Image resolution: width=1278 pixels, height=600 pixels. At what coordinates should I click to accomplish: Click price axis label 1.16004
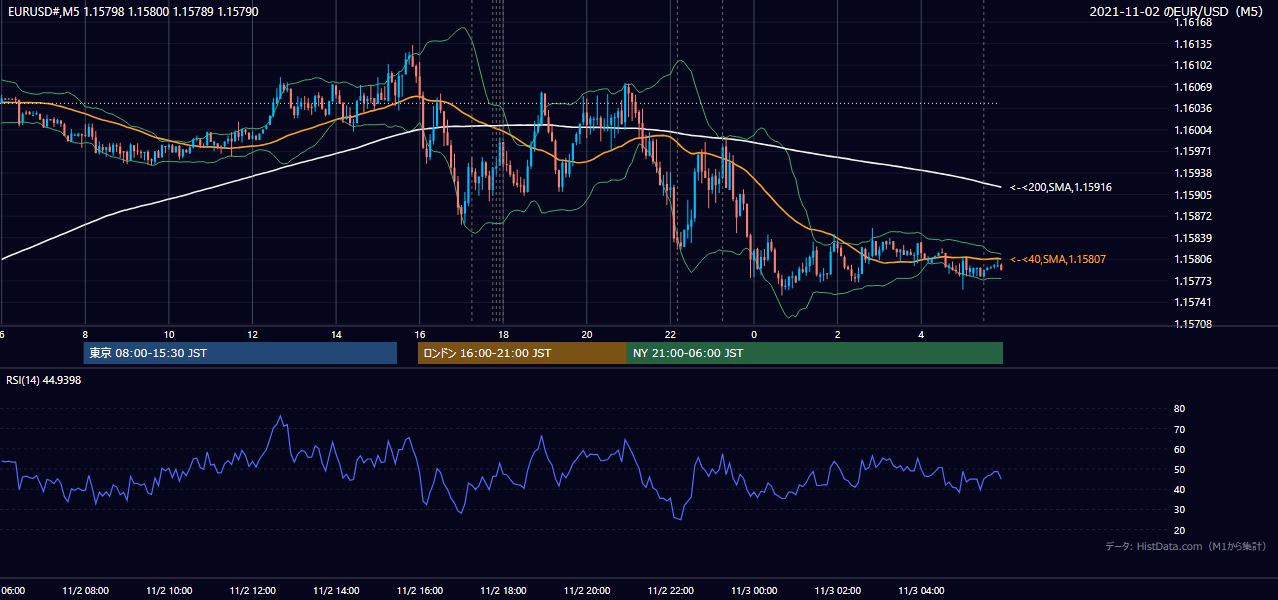(x=1193, y=130)
